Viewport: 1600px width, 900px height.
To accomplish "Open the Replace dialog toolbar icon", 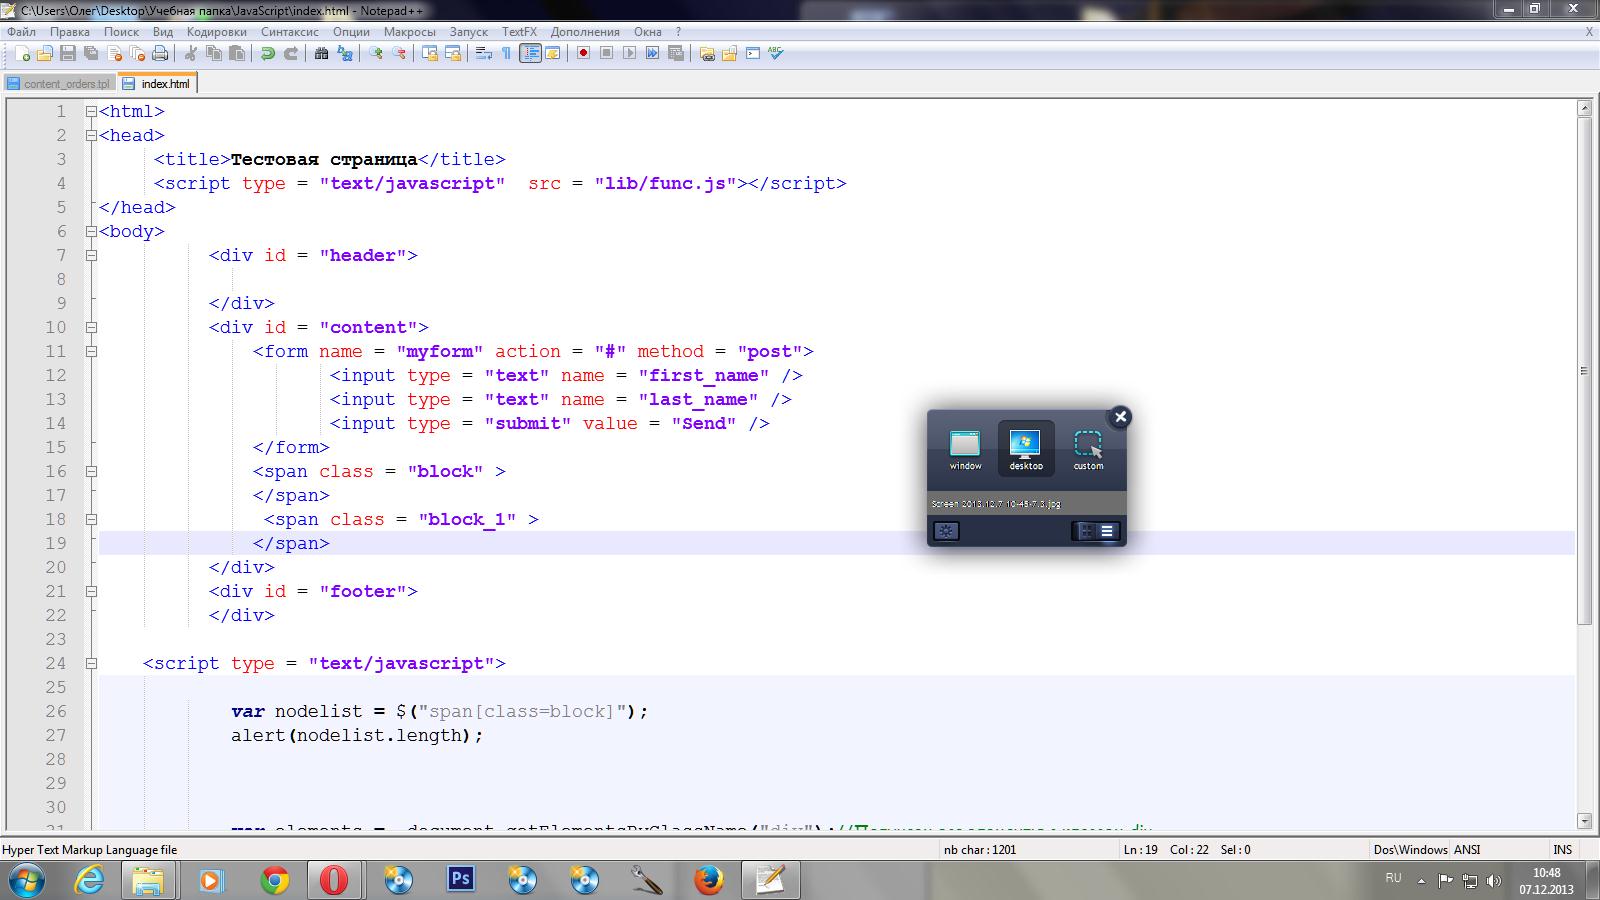I will pyautogui.click(x=345, y=53).
